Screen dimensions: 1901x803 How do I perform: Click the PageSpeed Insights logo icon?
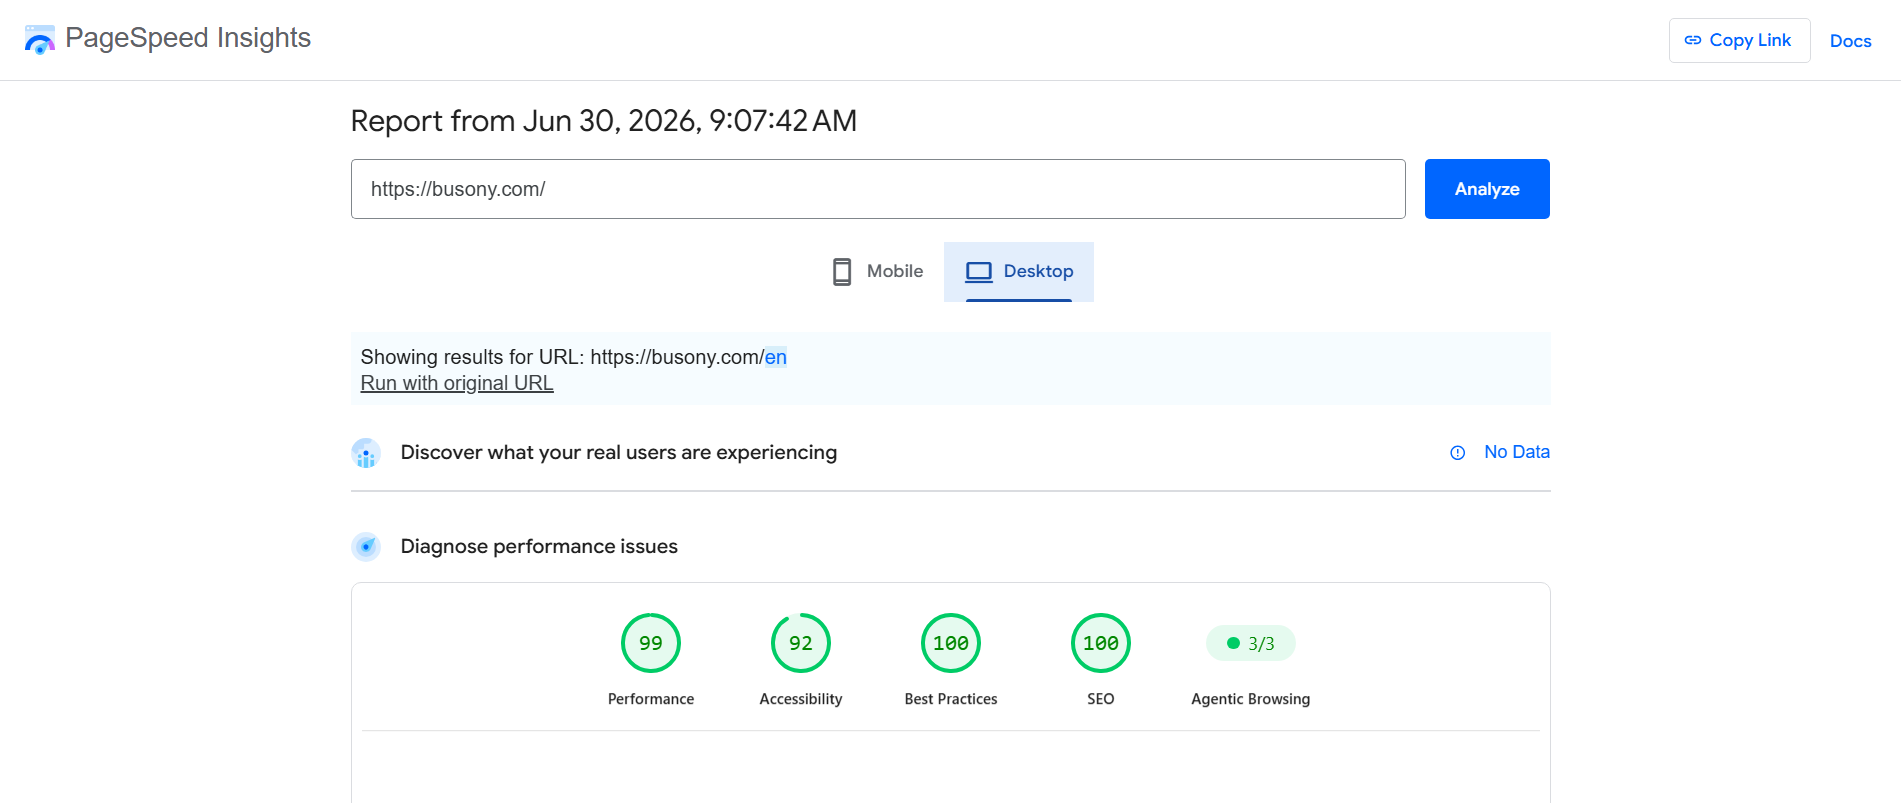[x=40, y=40]
